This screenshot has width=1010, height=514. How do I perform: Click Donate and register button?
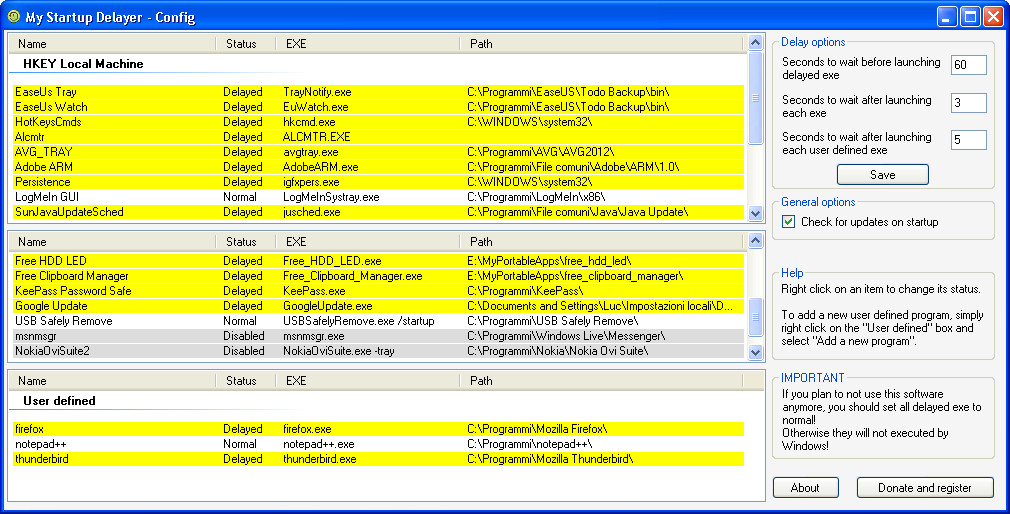click(924, 488)
